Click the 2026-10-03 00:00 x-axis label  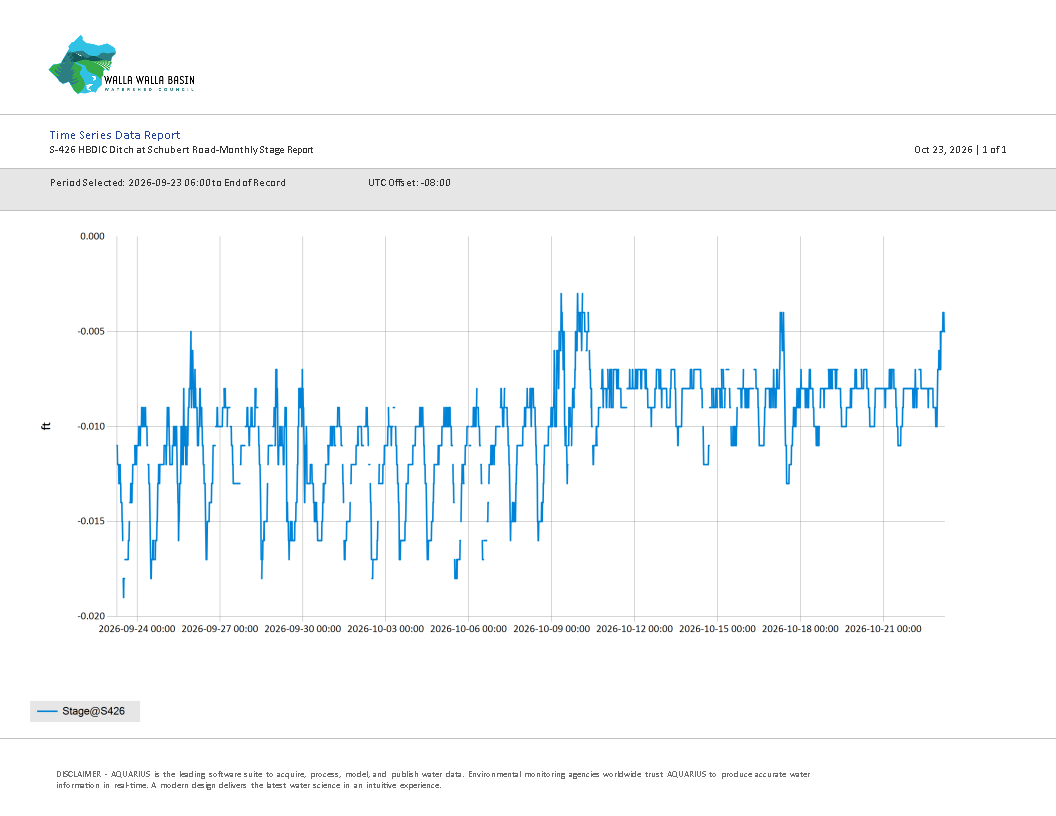[x=385, y=629]
